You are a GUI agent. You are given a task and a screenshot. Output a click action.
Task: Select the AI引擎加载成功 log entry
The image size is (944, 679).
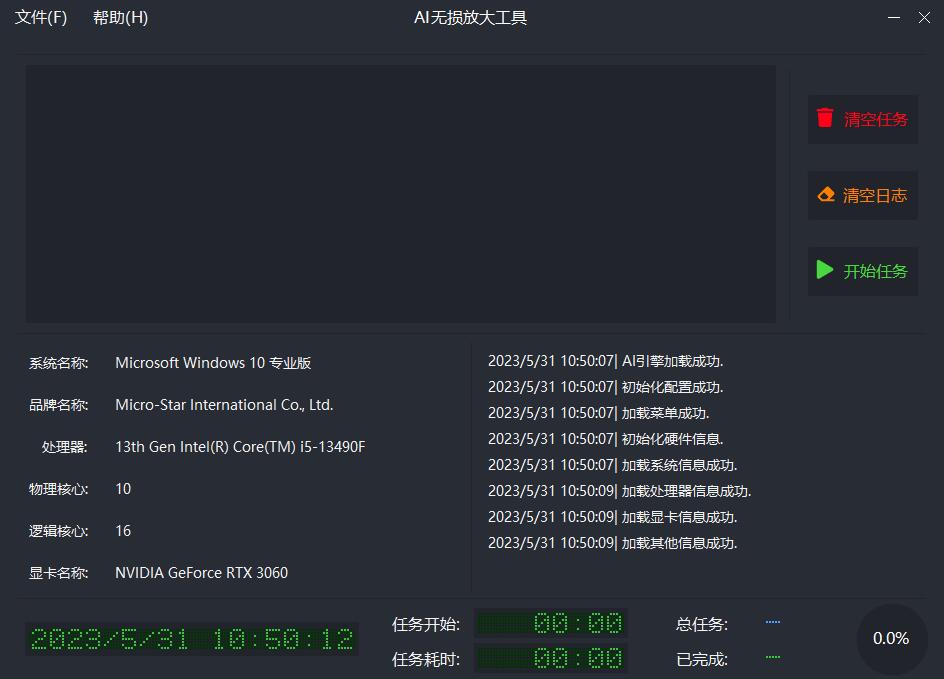(x=606, y=361)
